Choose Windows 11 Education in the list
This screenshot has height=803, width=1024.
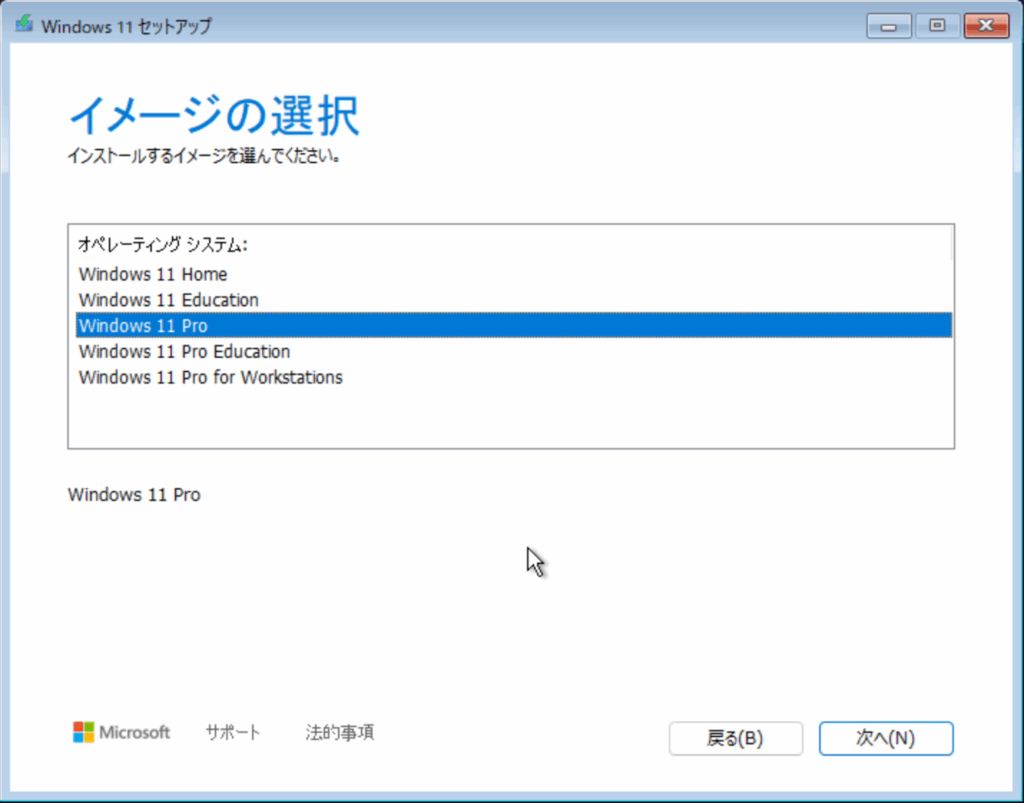(x=168, y=300)
